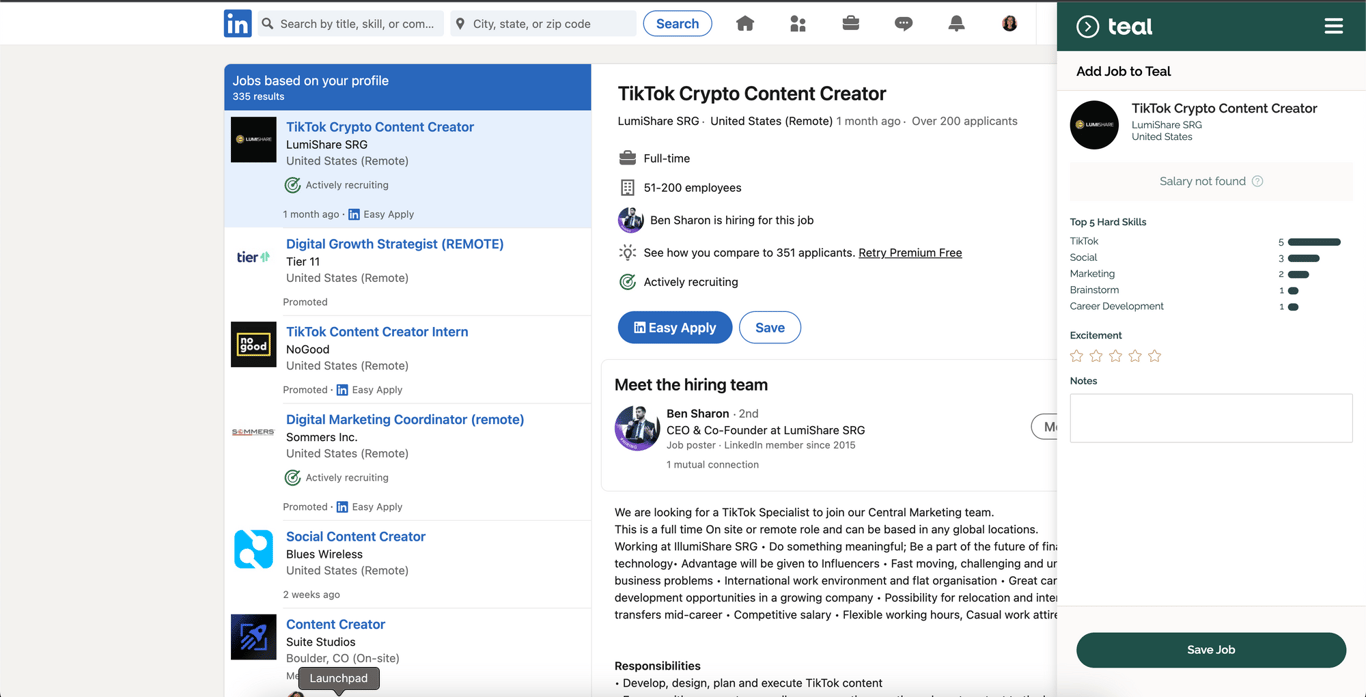
Task: Click Sommers company logo
Action: pos(253,432)
